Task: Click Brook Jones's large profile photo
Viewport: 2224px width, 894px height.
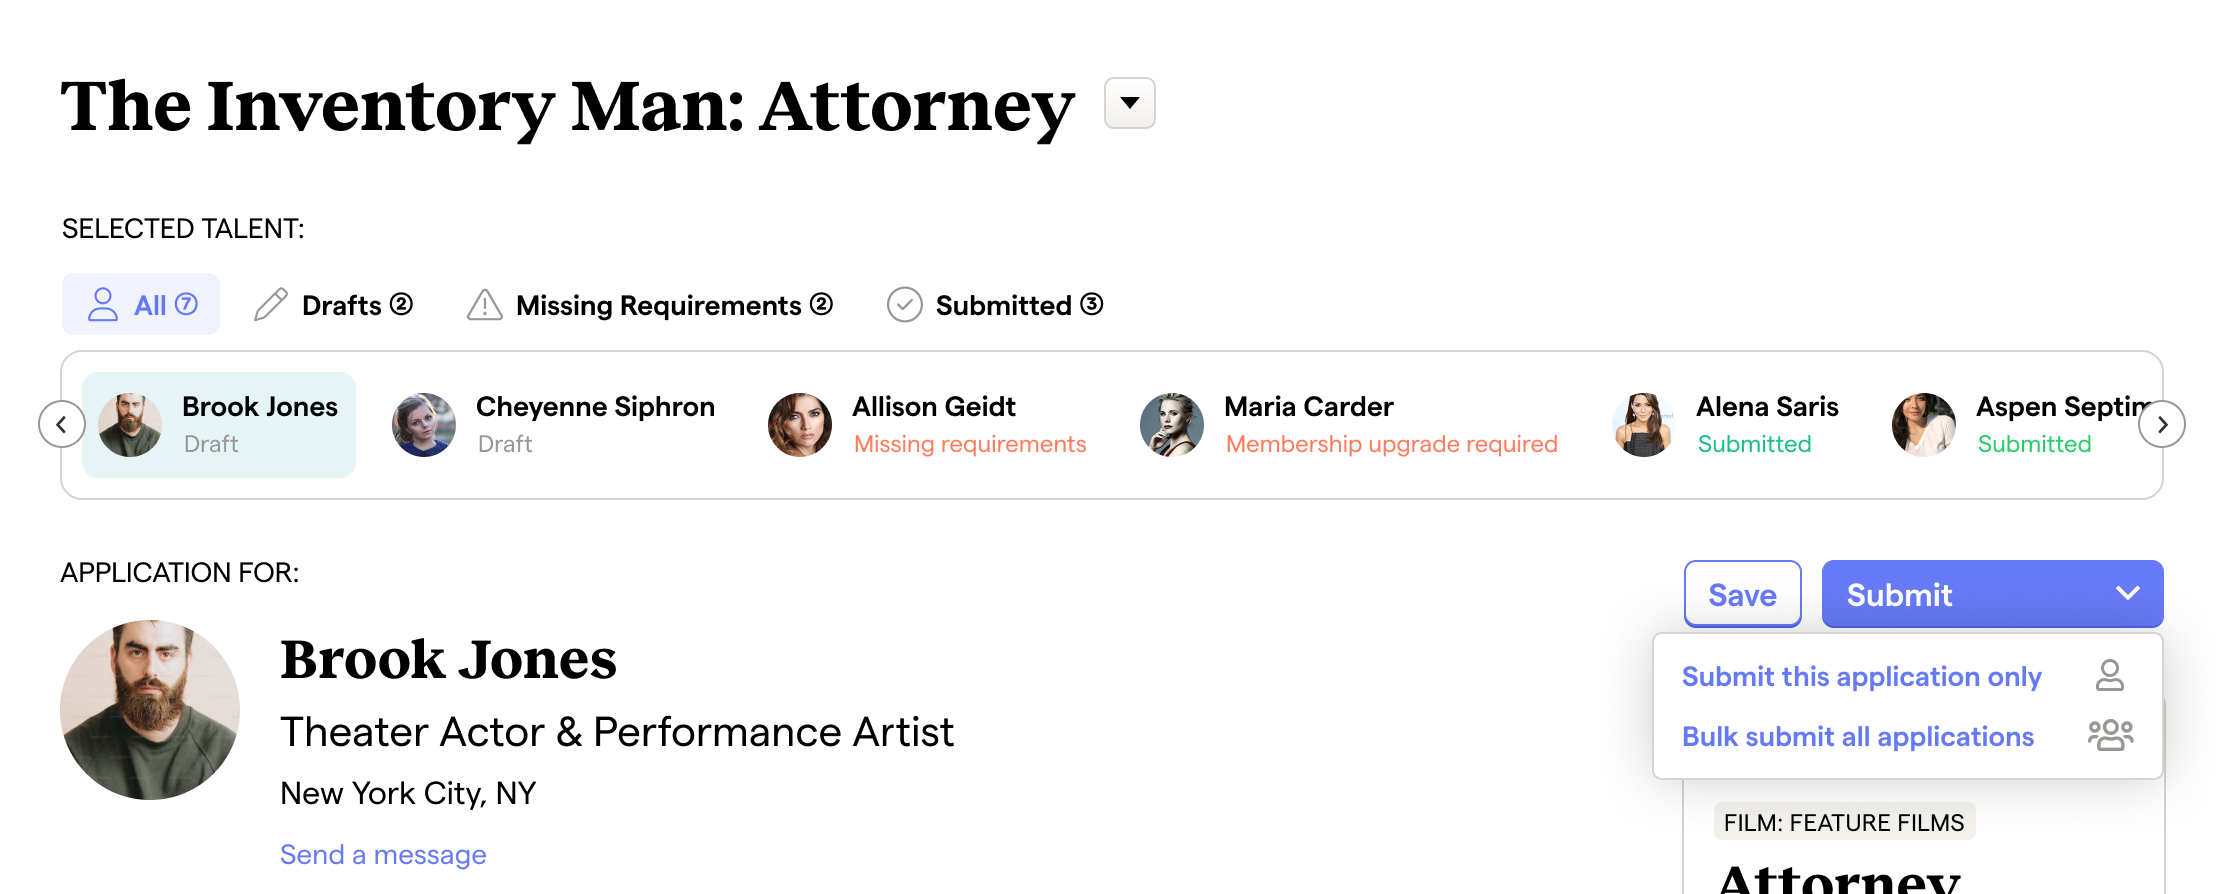Action: click(150, 710)
